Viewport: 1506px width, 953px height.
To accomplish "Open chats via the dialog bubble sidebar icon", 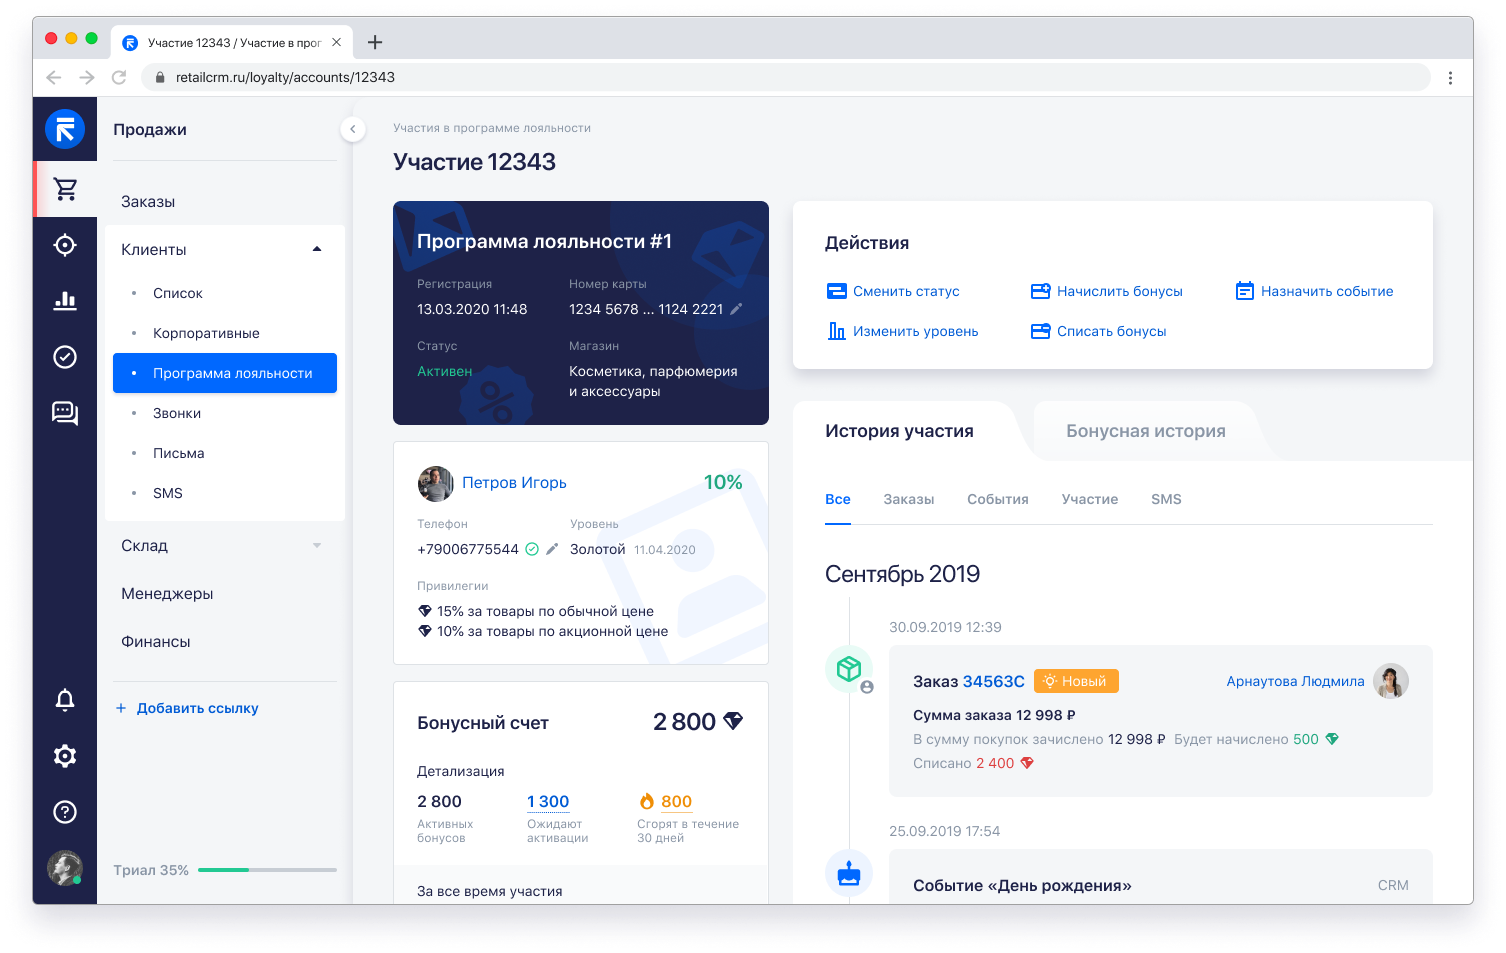I will point(65,413).
